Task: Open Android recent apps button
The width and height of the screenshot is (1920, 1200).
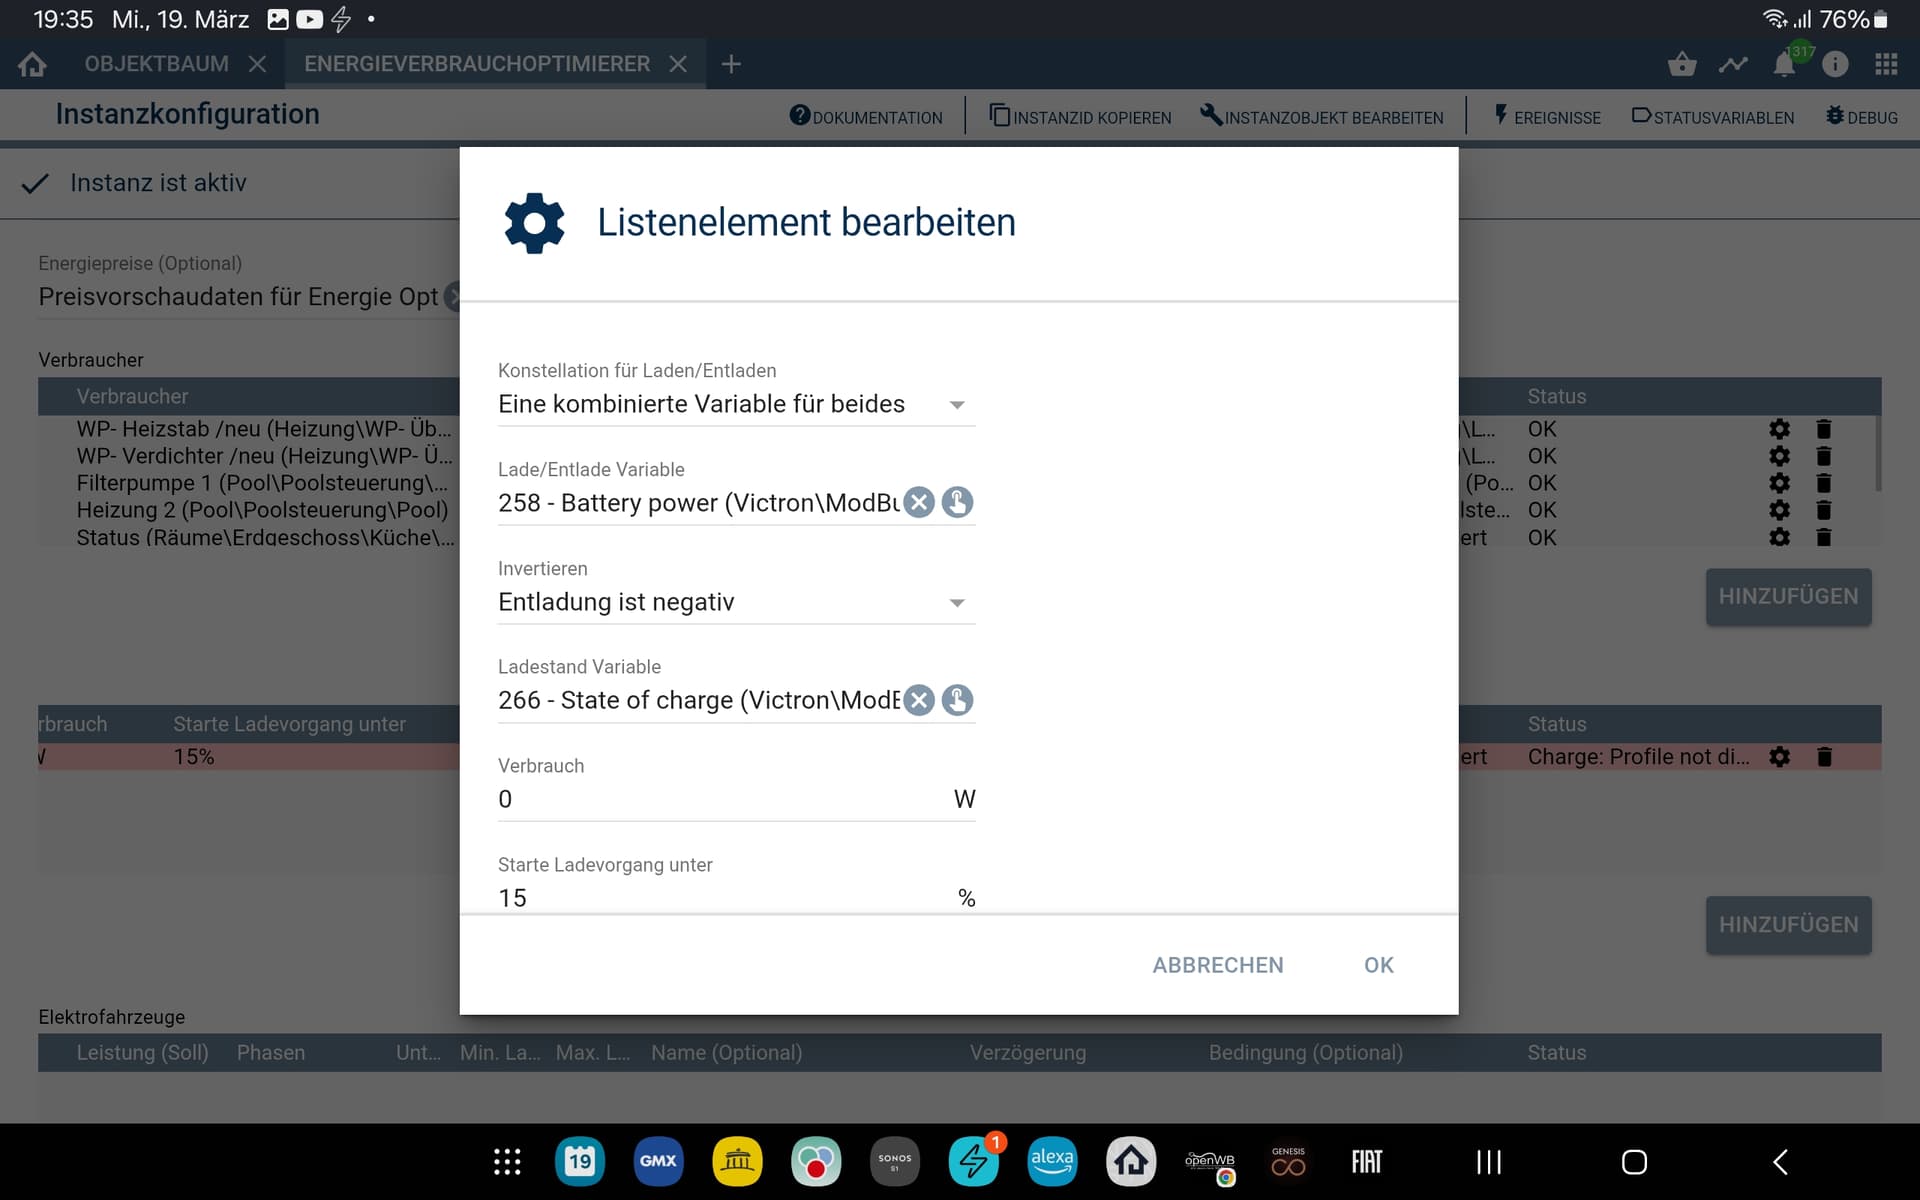Action: pos(1489,1162)
